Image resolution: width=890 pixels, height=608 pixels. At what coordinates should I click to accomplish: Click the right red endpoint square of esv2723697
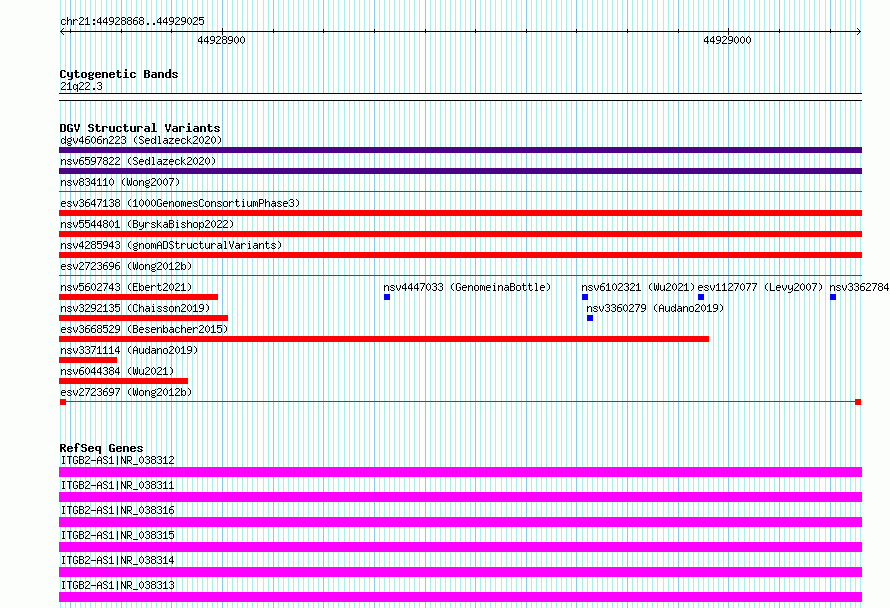(858, 402)
